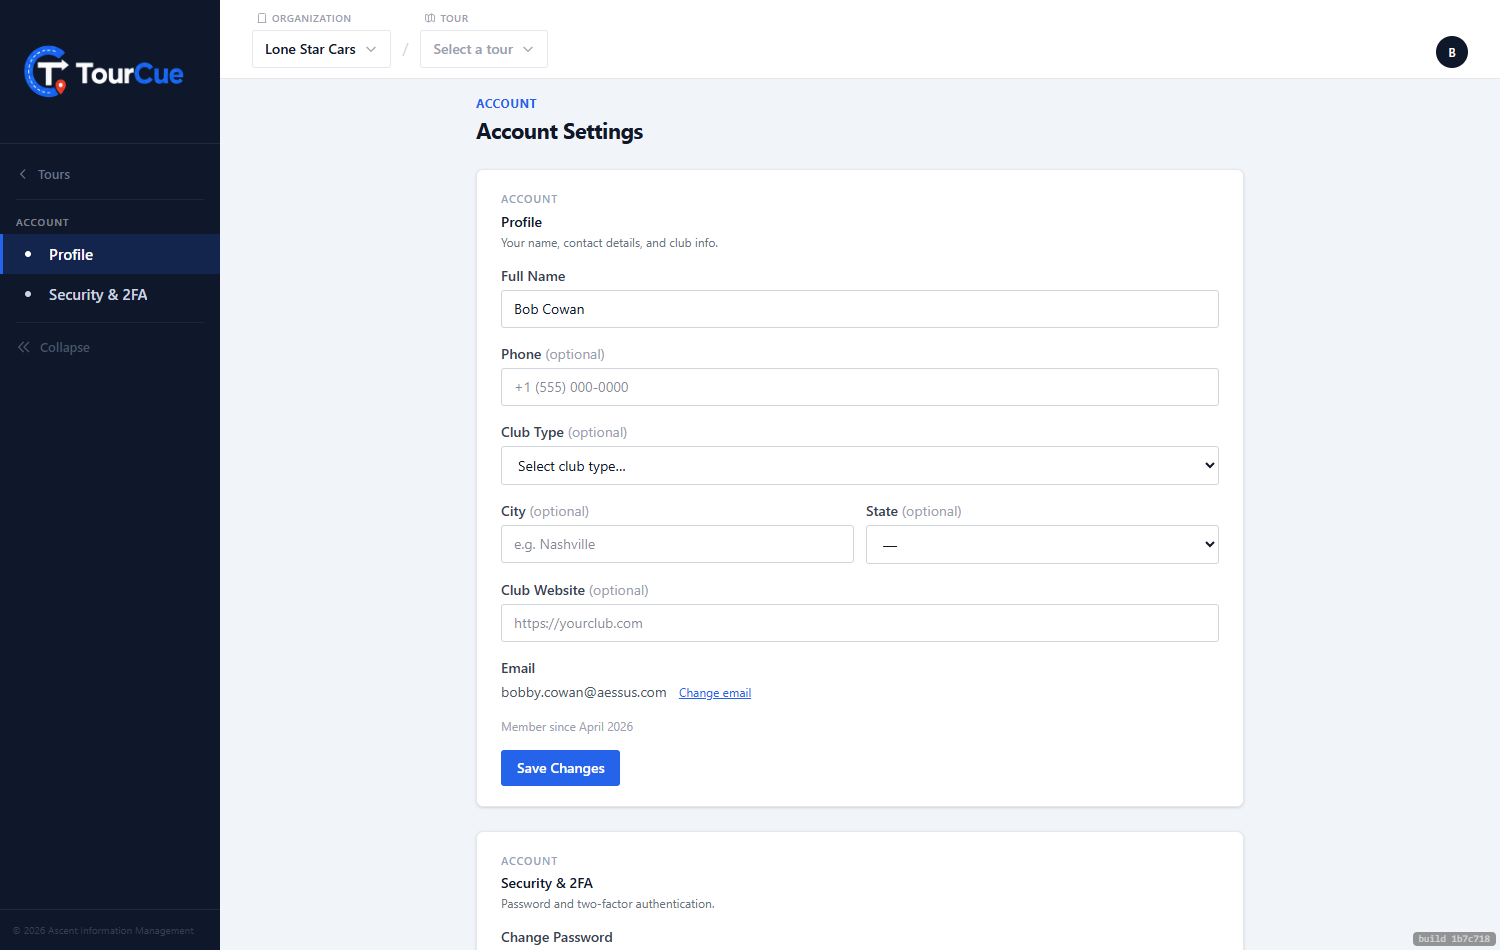Click the ORGANIZATION label icon
The image size is (1500, 950).
click(262, 18)
